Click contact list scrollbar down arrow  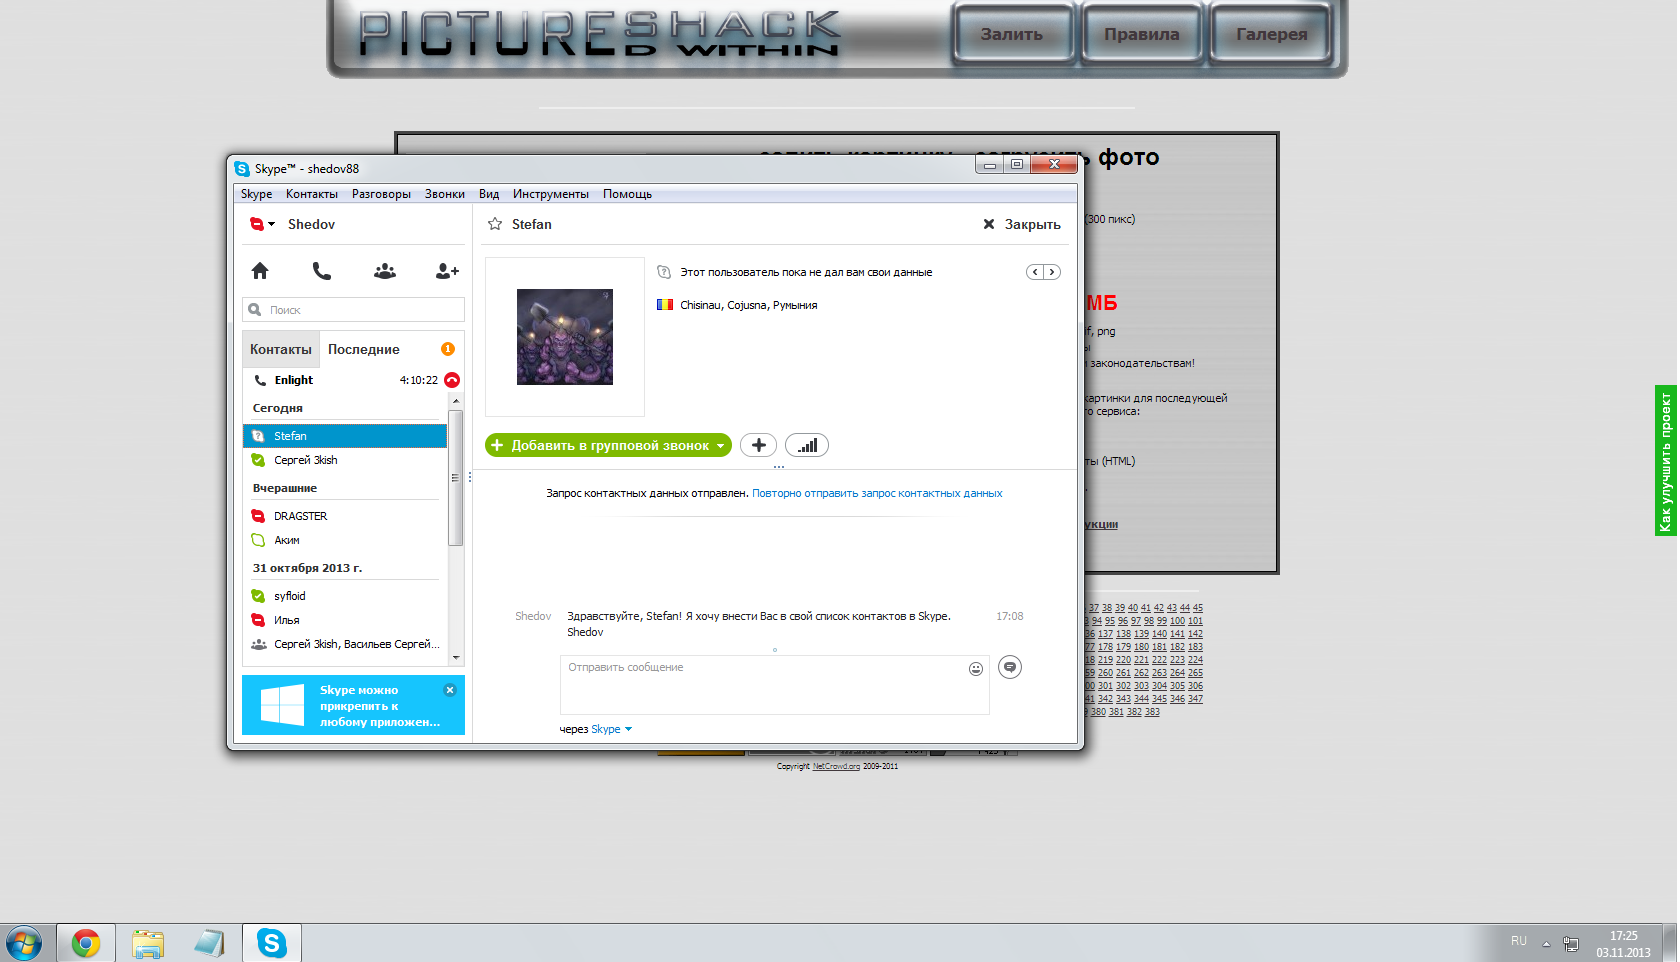[456, 658]
